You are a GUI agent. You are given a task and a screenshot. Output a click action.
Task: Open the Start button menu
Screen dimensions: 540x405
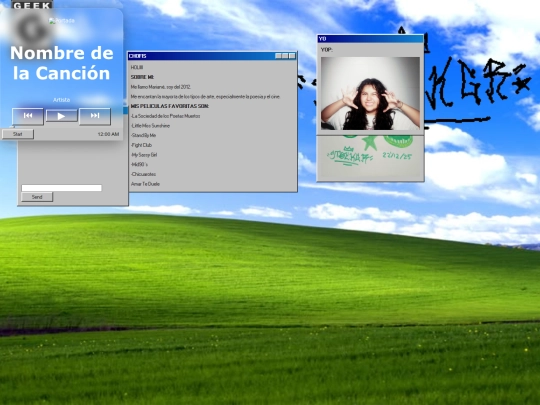18,134
